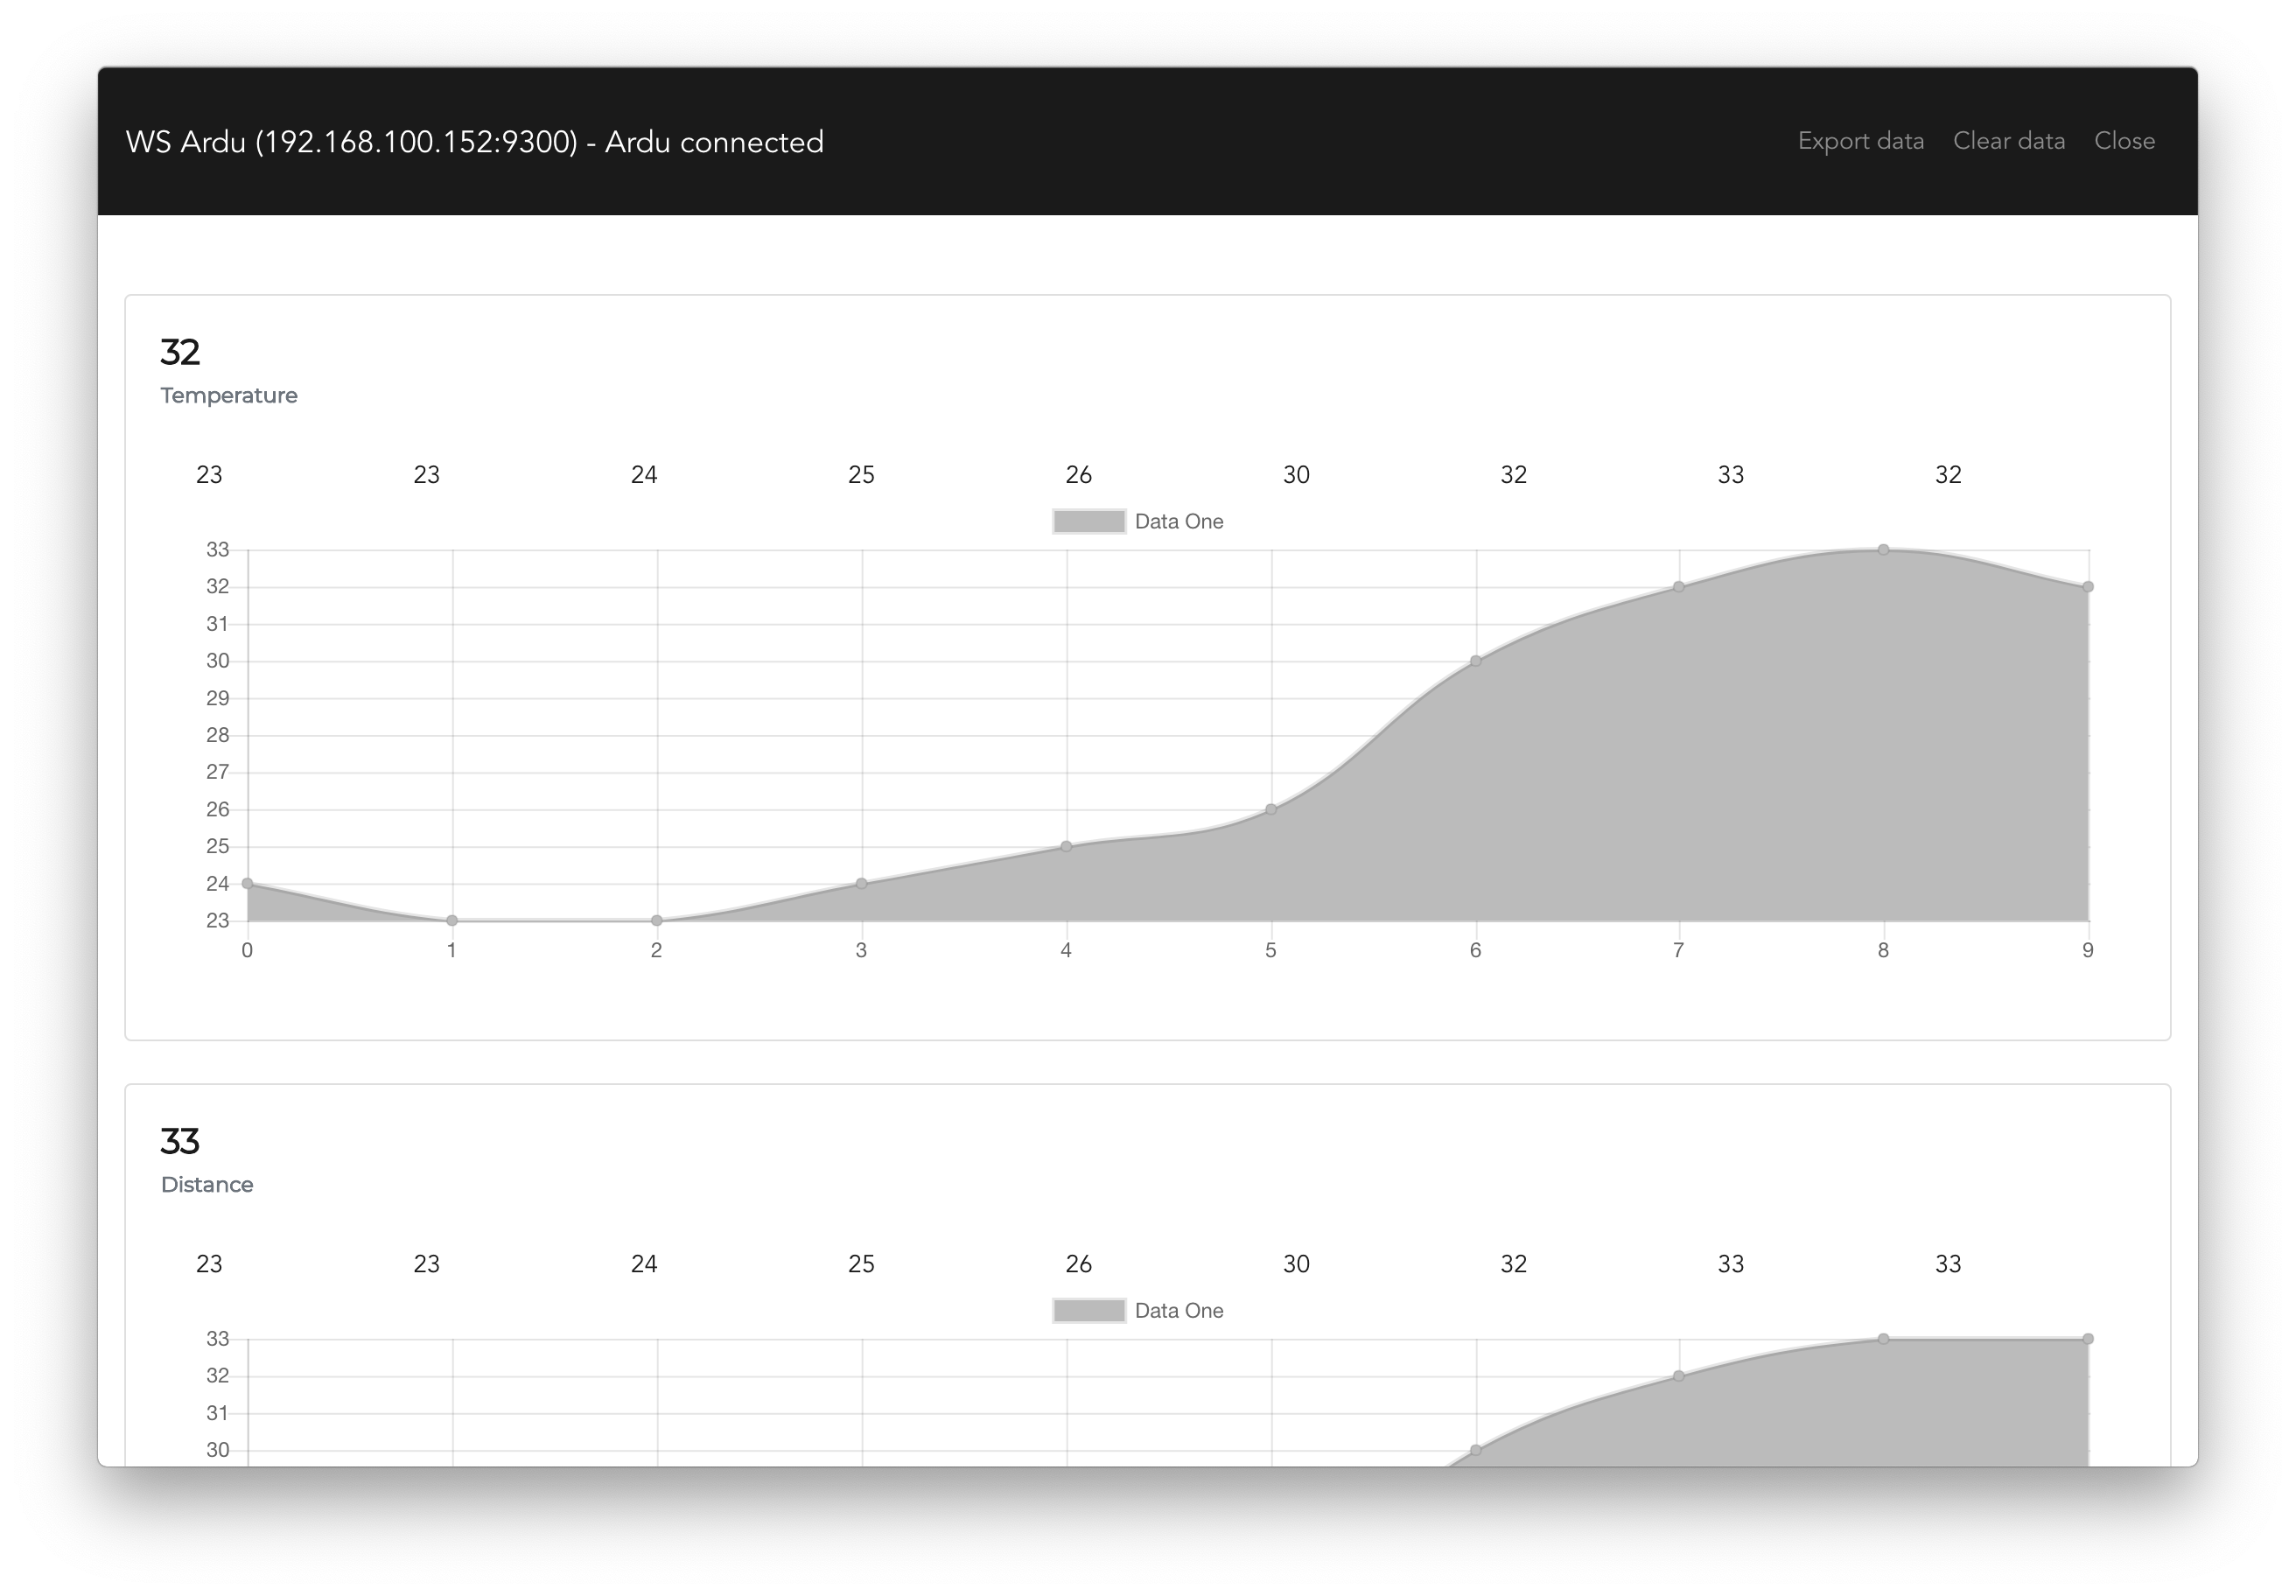Click Clear data in header
The width and height of the screenshot is (2296, 1596).
(2008, 141)
